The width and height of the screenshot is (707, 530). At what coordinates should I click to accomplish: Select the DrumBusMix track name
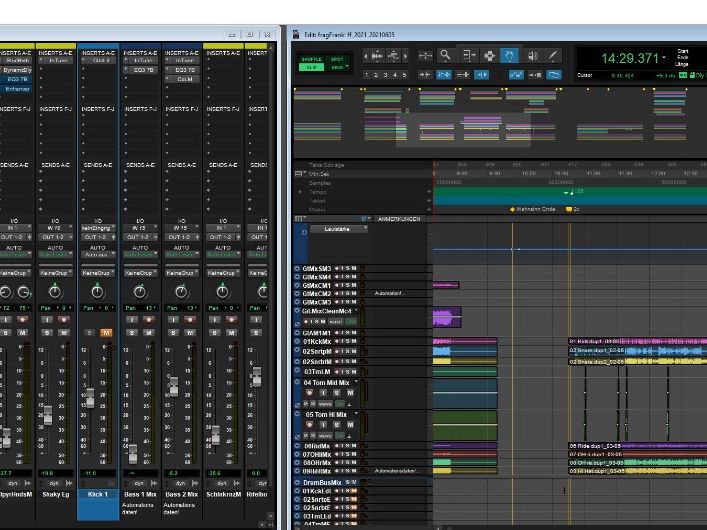(x=323, y=482)
